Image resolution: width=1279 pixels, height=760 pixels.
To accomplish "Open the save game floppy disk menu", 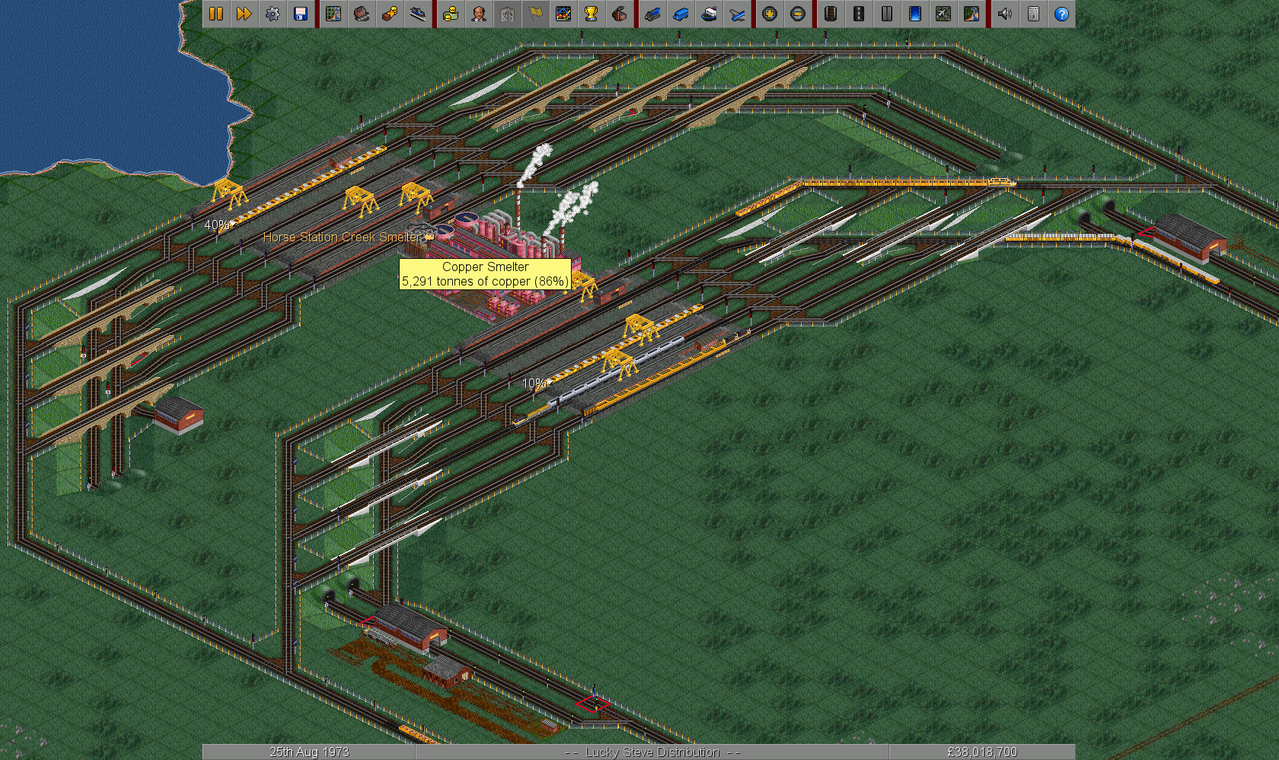I will pos(300,14).
